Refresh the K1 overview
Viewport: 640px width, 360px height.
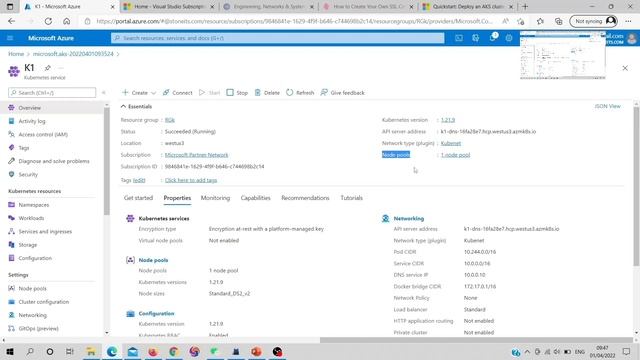(300, 93)
